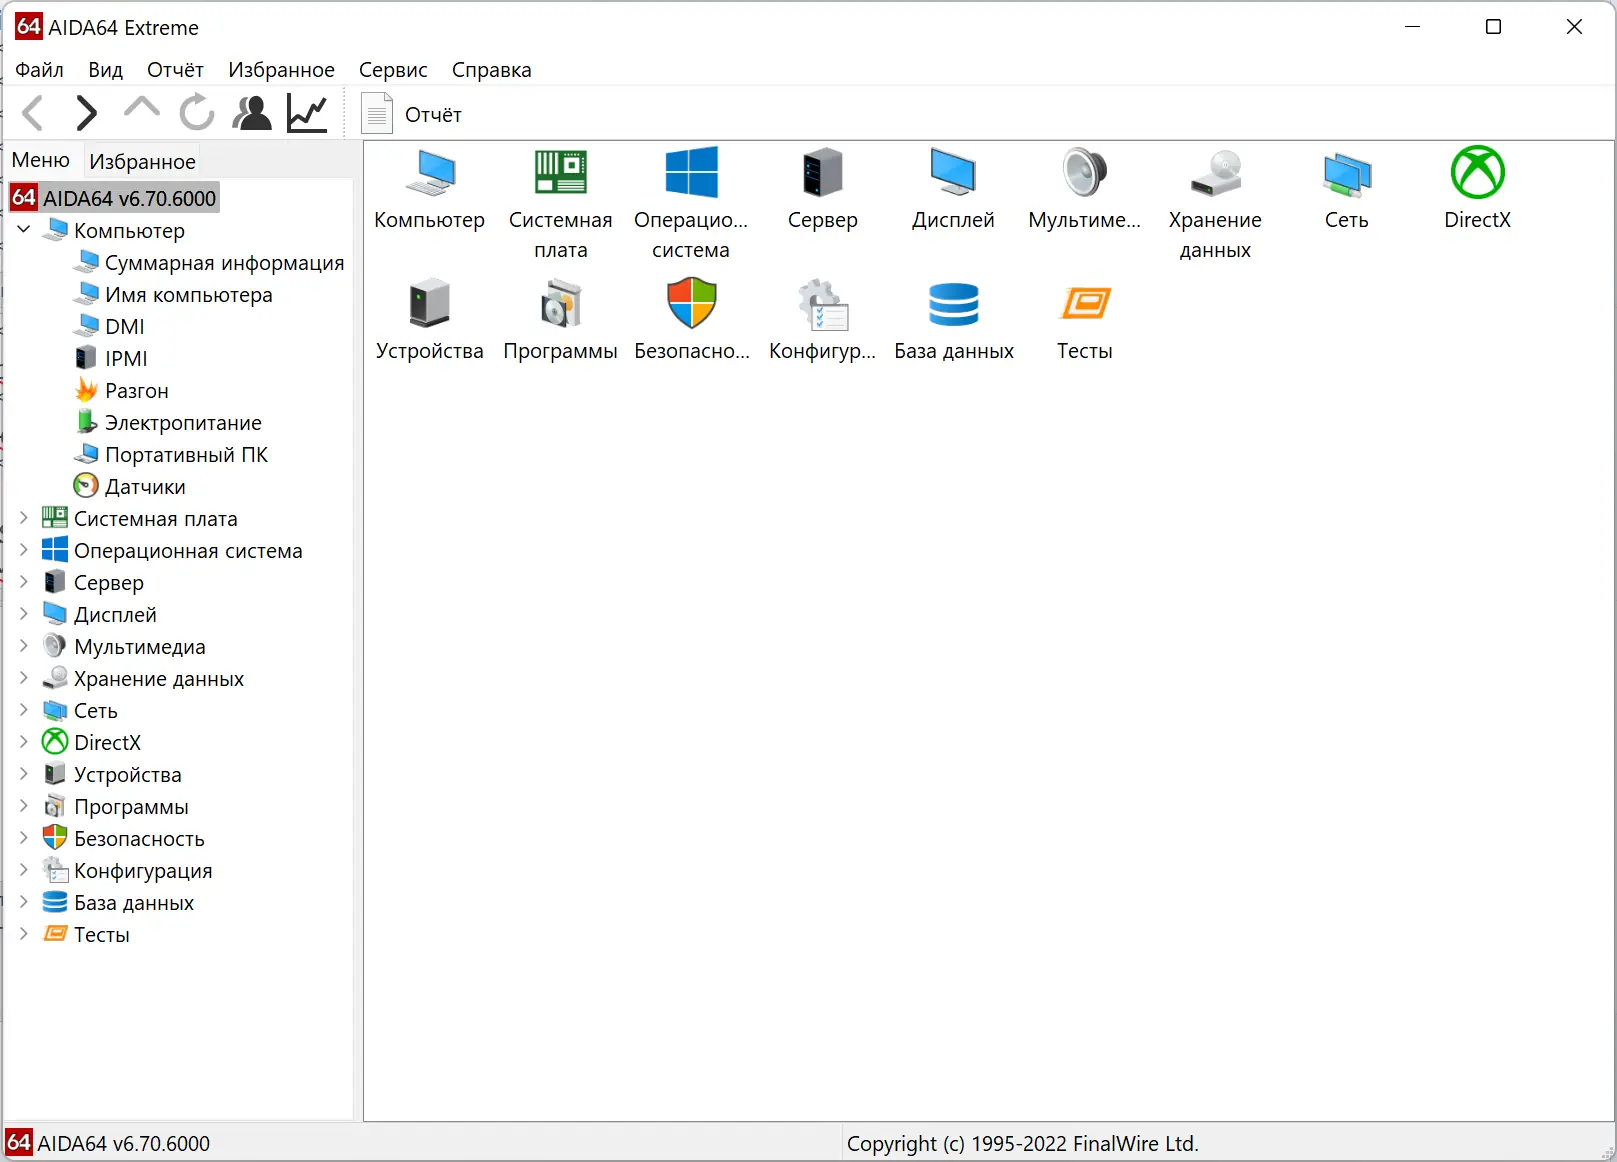Click the Безопасность shield icon
Screen dimensions: 1617x1162
click(691, 305)
